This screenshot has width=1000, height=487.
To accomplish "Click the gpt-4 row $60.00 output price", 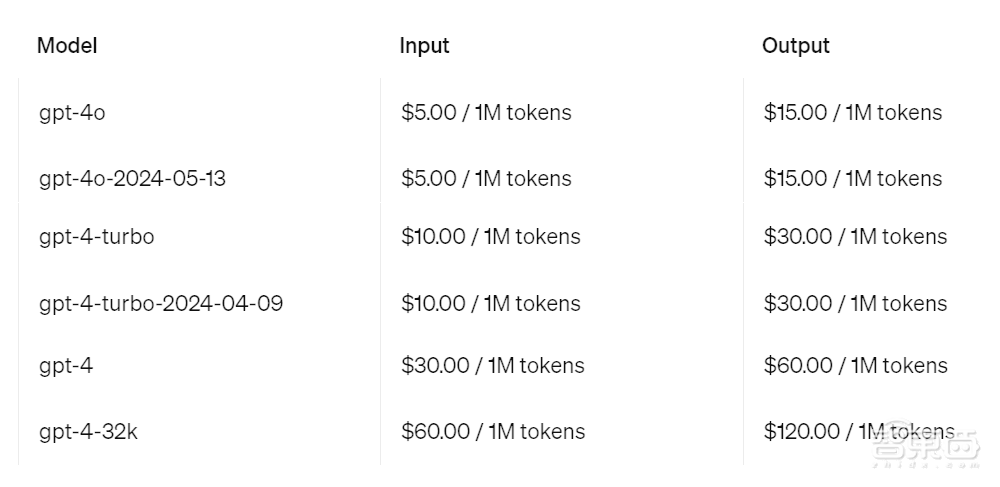I will tap(855, 366).
